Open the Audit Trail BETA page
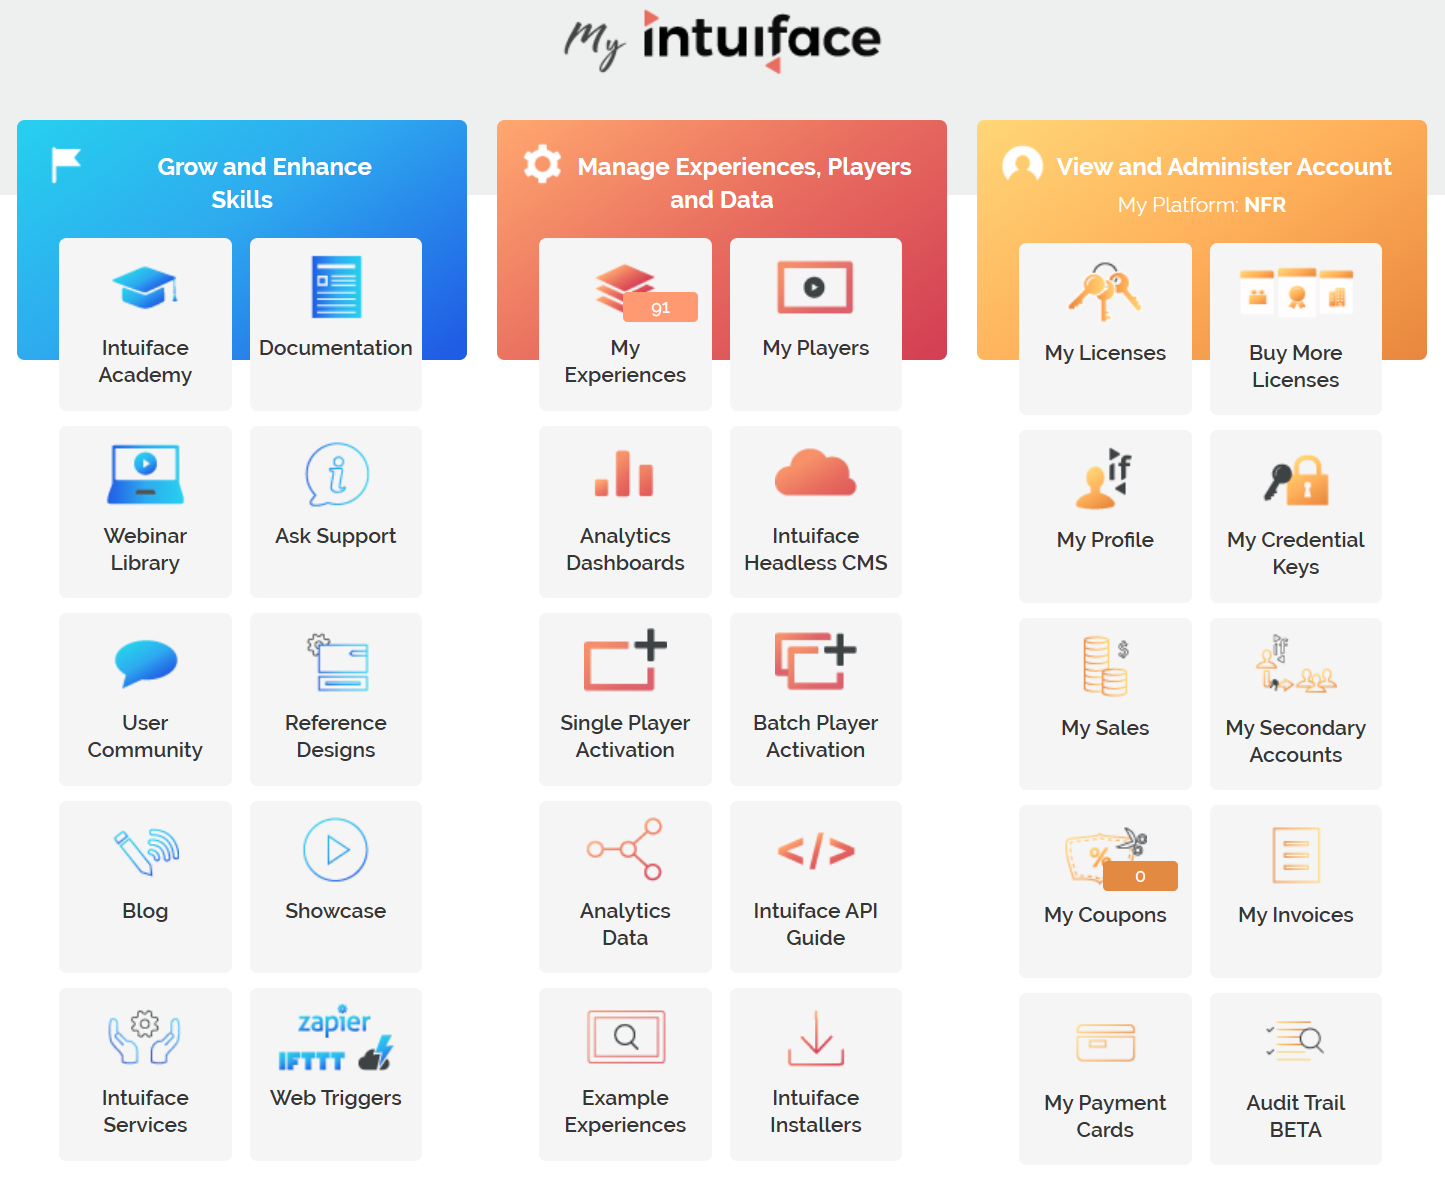Screen dimensions: 1445x1183 coord(1295,1078)
